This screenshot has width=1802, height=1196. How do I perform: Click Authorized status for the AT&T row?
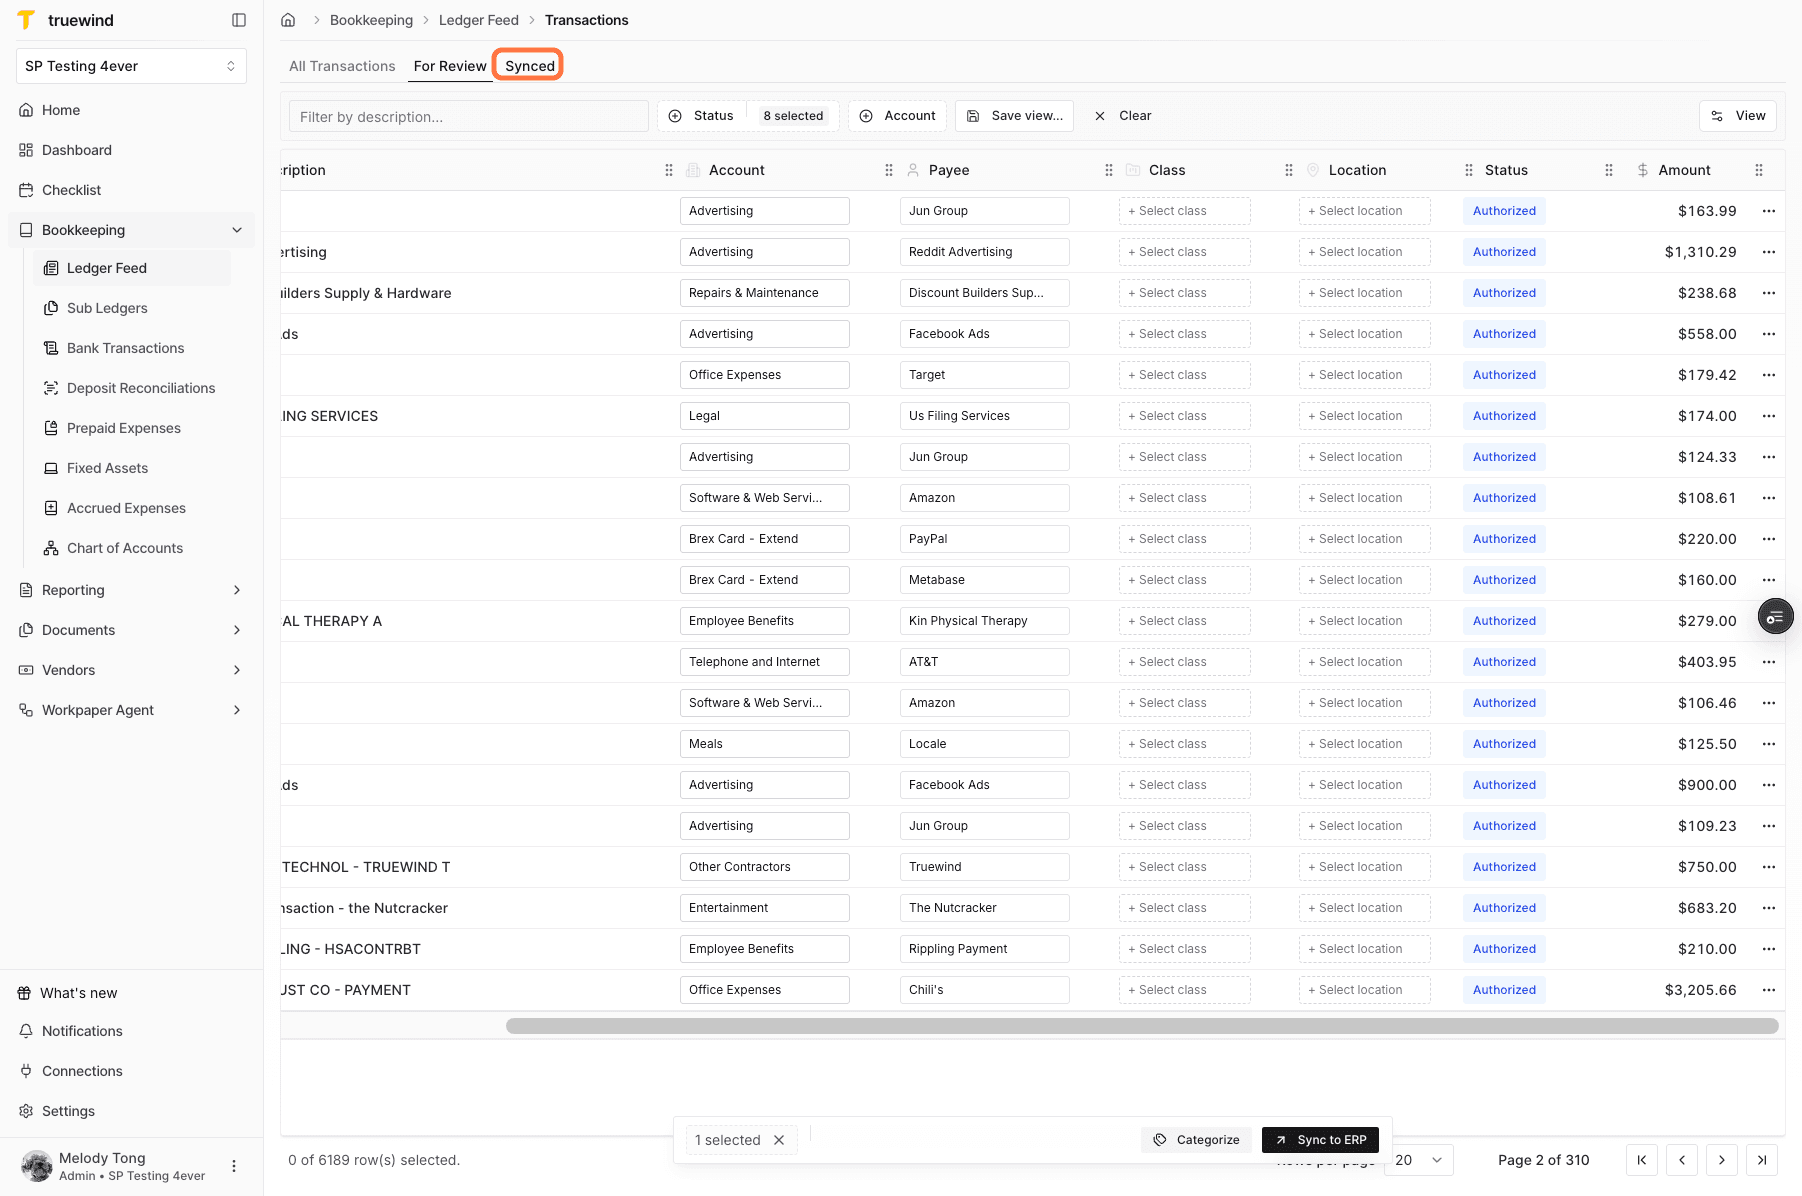point(1504,662)
